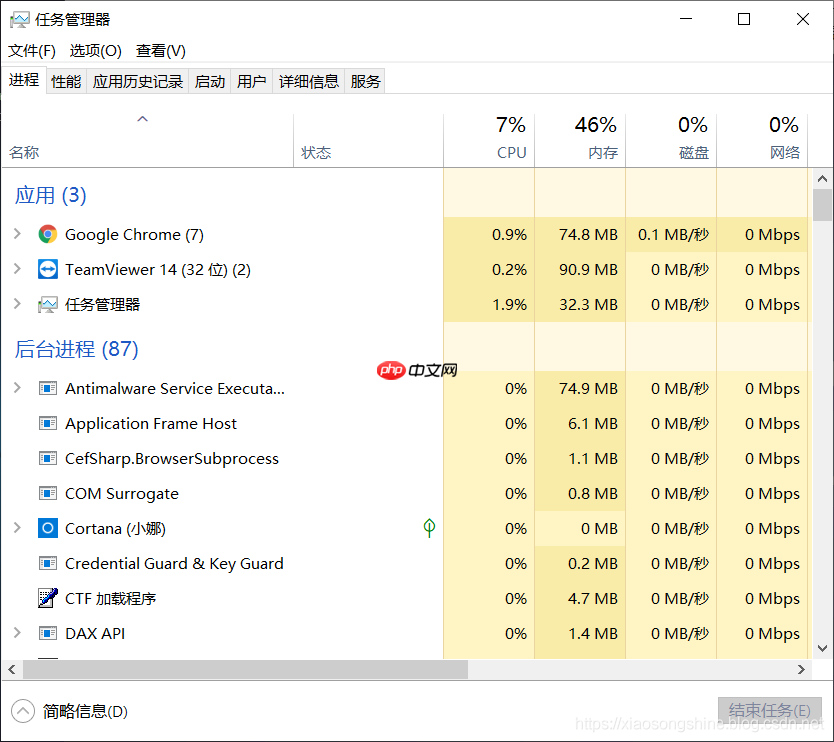Select the 任务管理器 app icon
This screenshot has height=742, width=834.
(47, 304)
